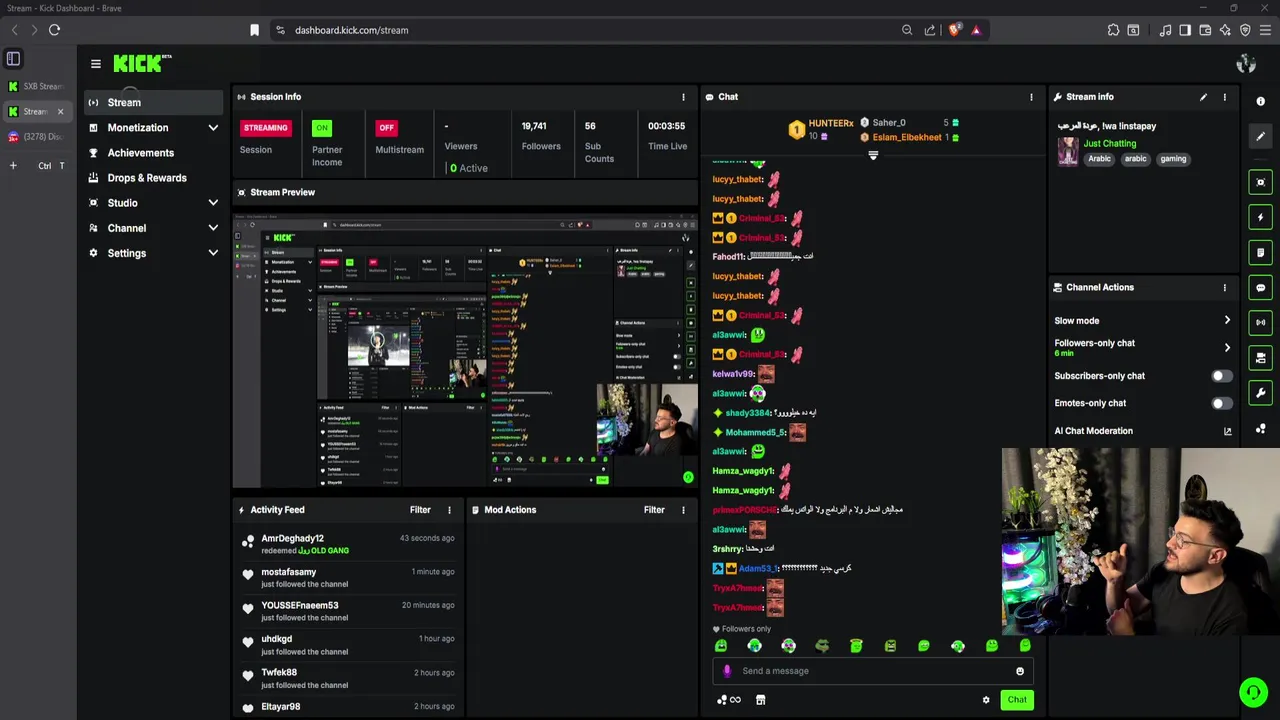Click the purple microphone icon in message box
1280x720 pixels.
coord(727,671)
